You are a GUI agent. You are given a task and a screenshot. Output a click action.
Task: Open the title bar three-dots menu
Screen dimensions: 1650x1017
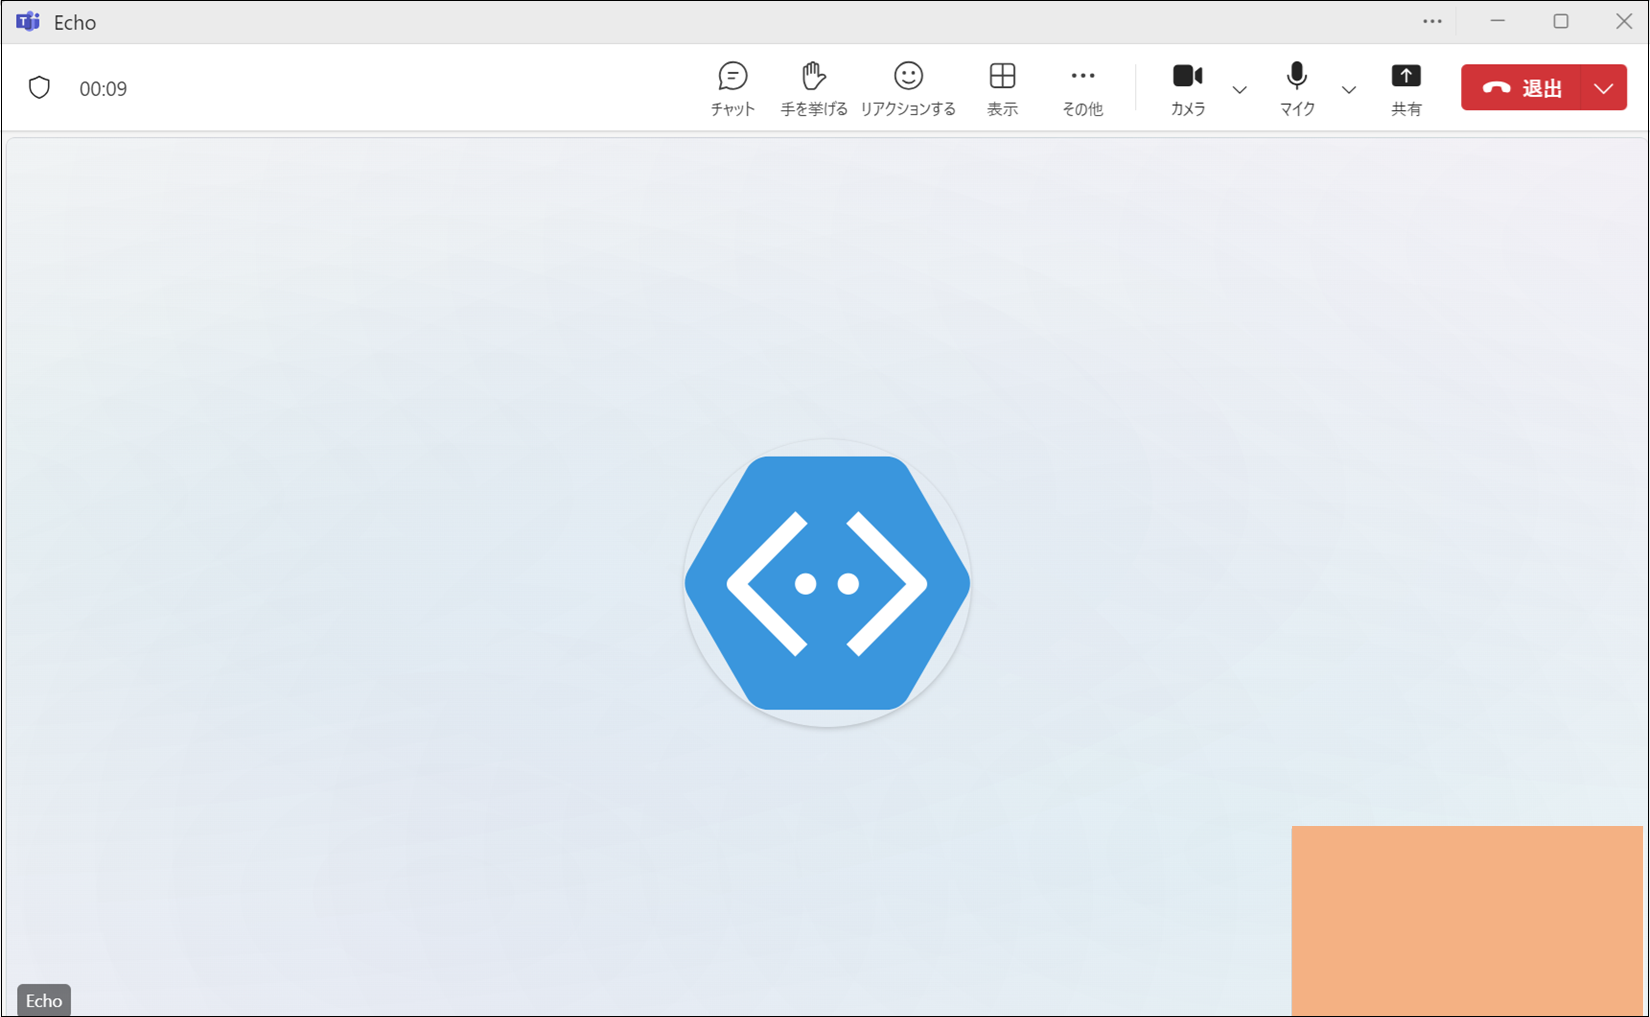(1432, 22)
